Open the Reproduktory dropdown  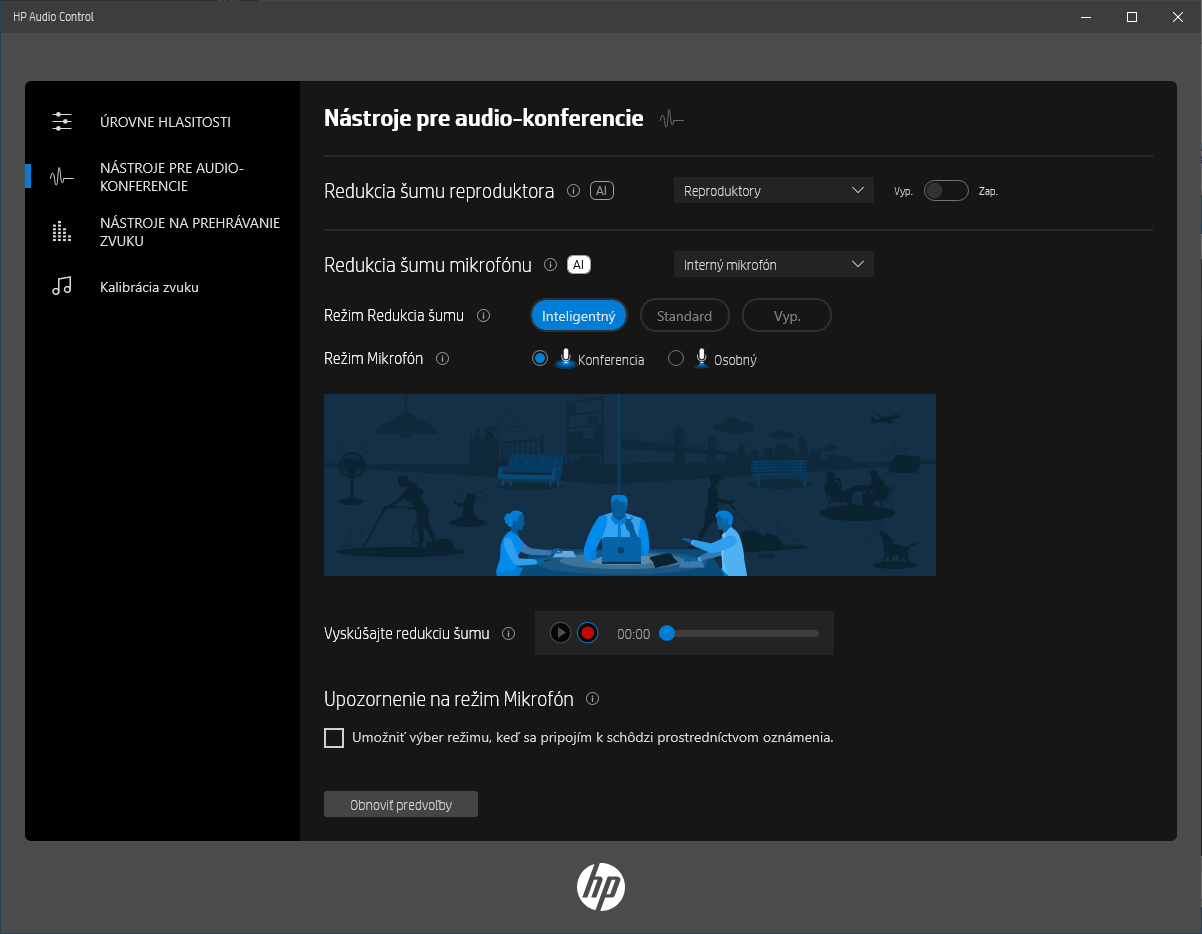pyautogui.click(x=773, y=191)
